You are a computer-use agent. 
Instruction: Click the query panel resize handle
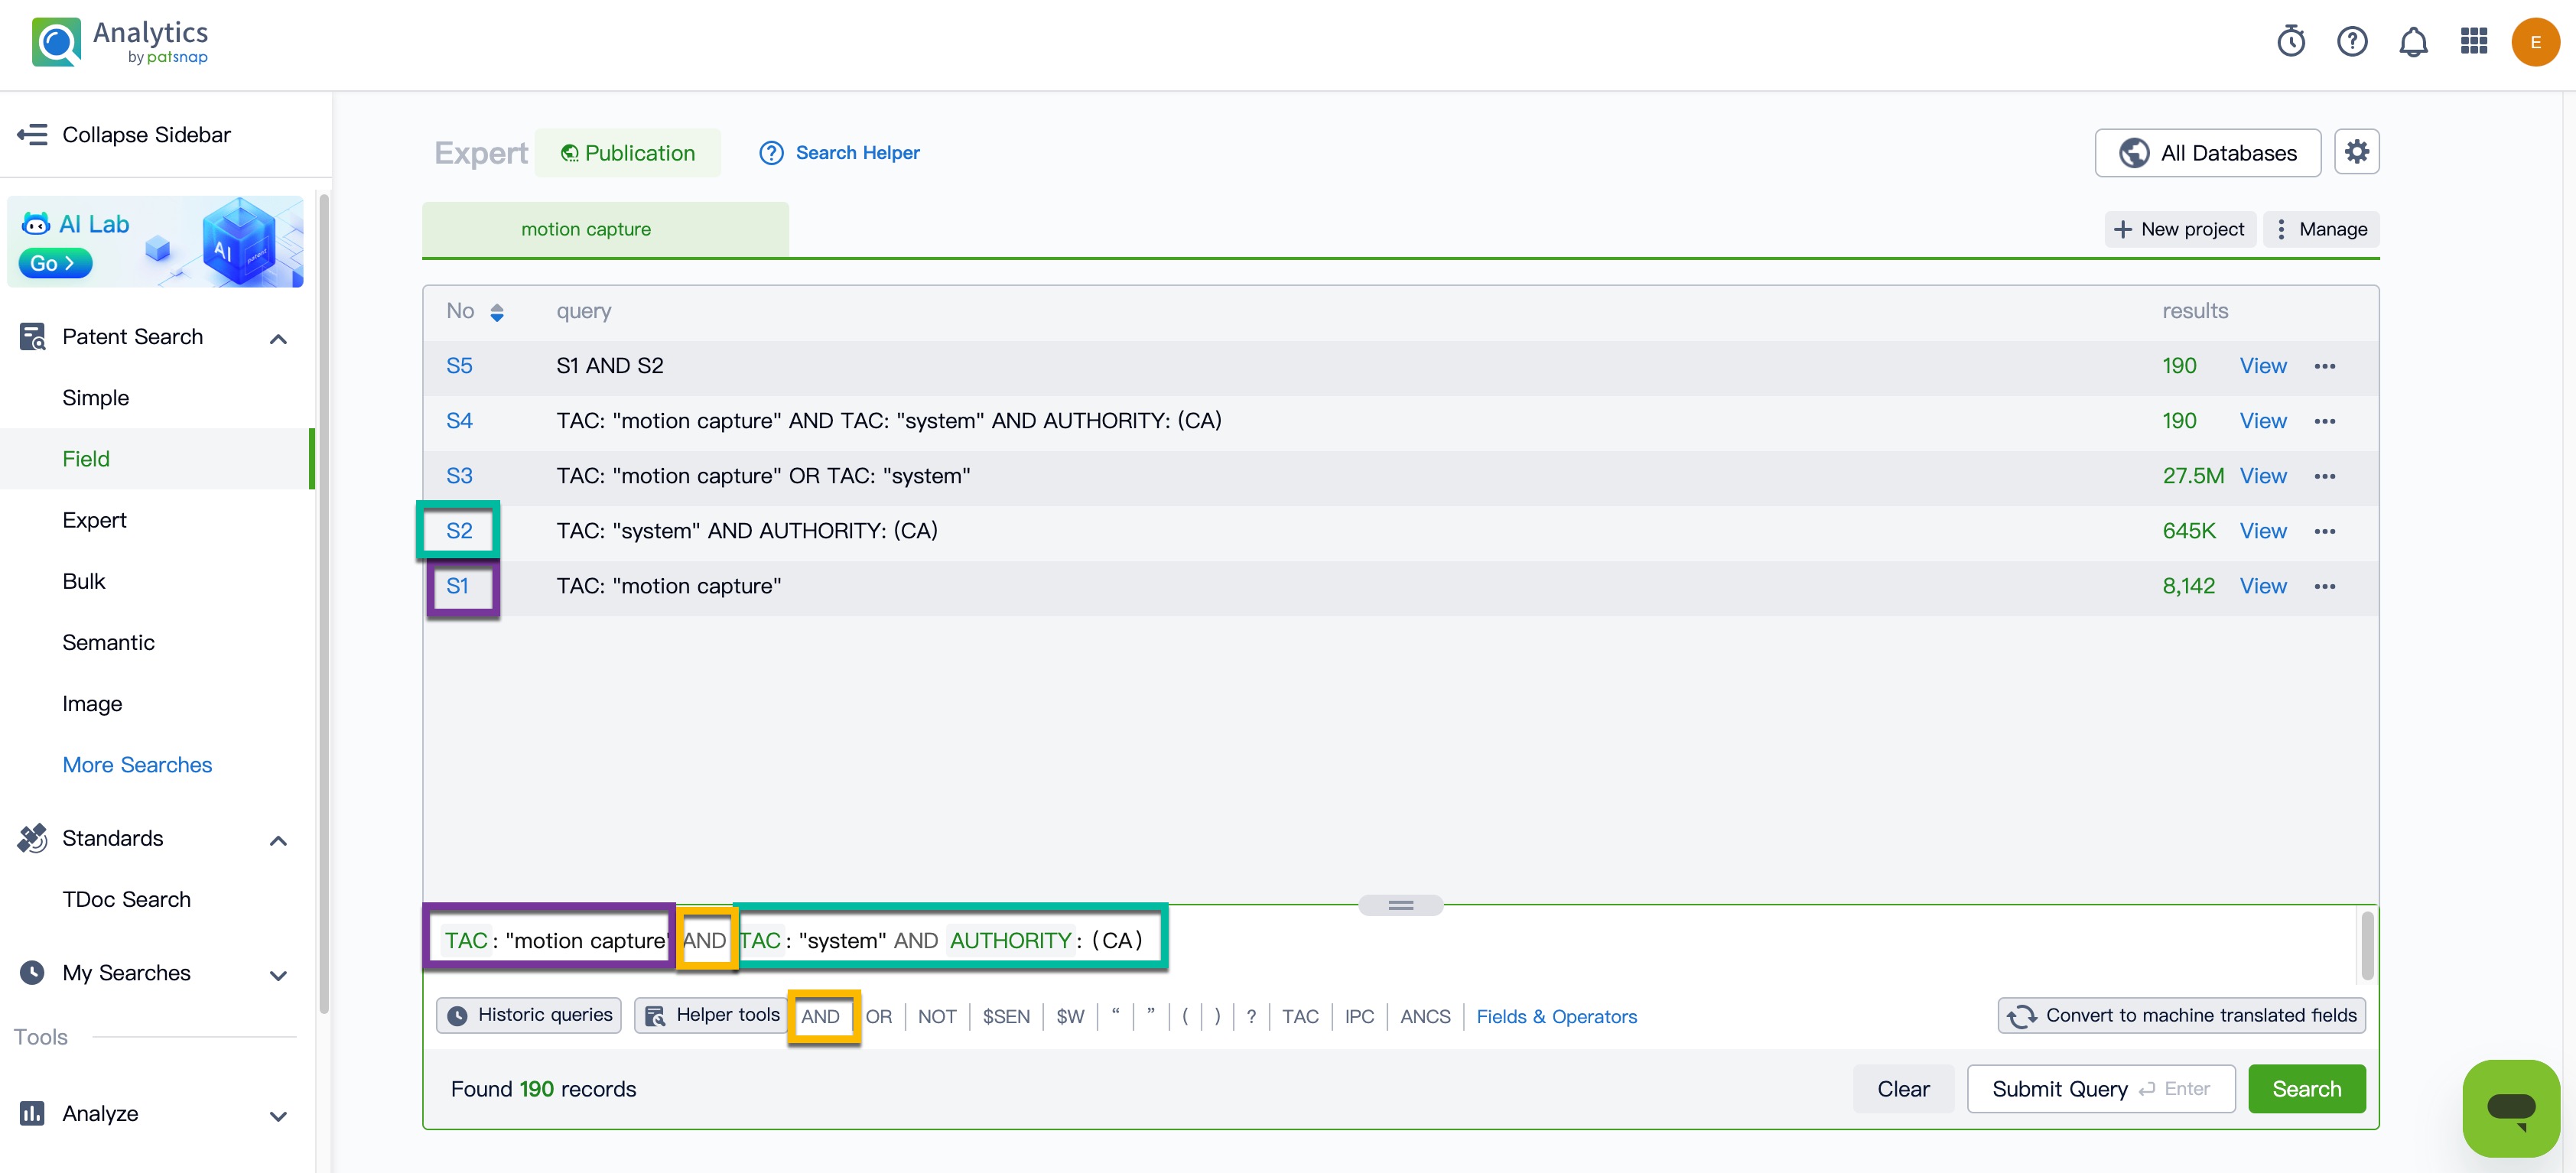(1400, 905)
